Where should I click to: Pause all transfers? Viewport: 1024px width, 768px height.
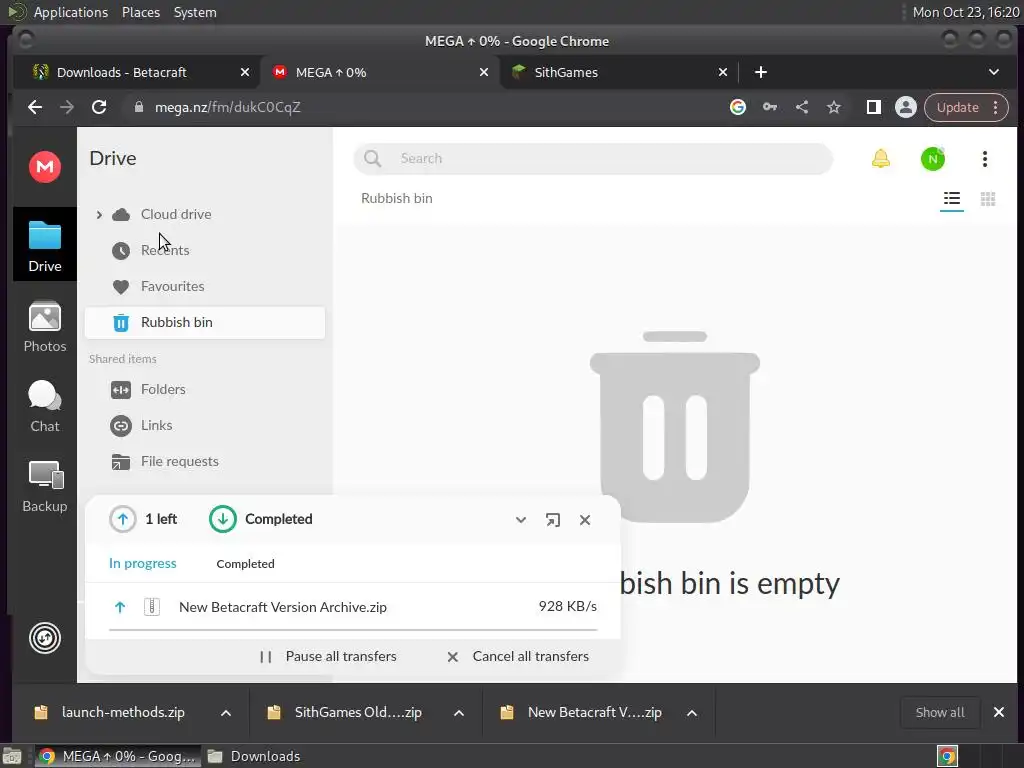pyautogui.click(x=328, y=656)
